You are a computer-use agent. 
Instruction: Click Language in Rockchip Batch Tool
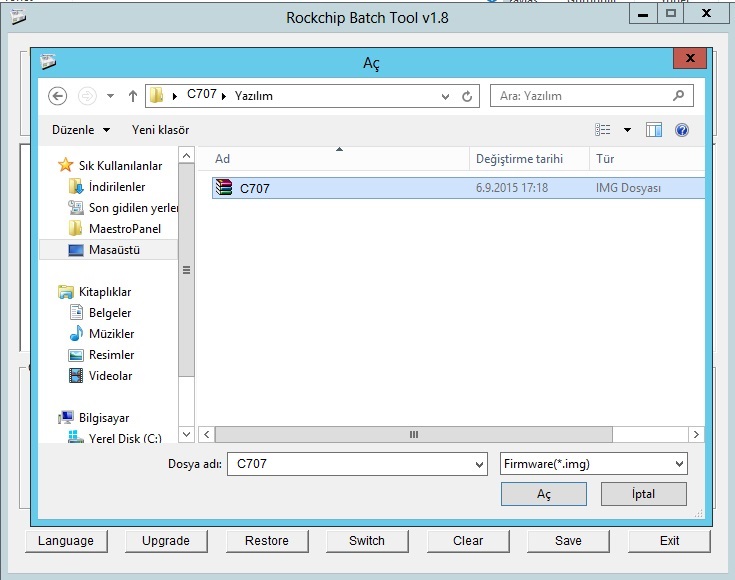66,541
